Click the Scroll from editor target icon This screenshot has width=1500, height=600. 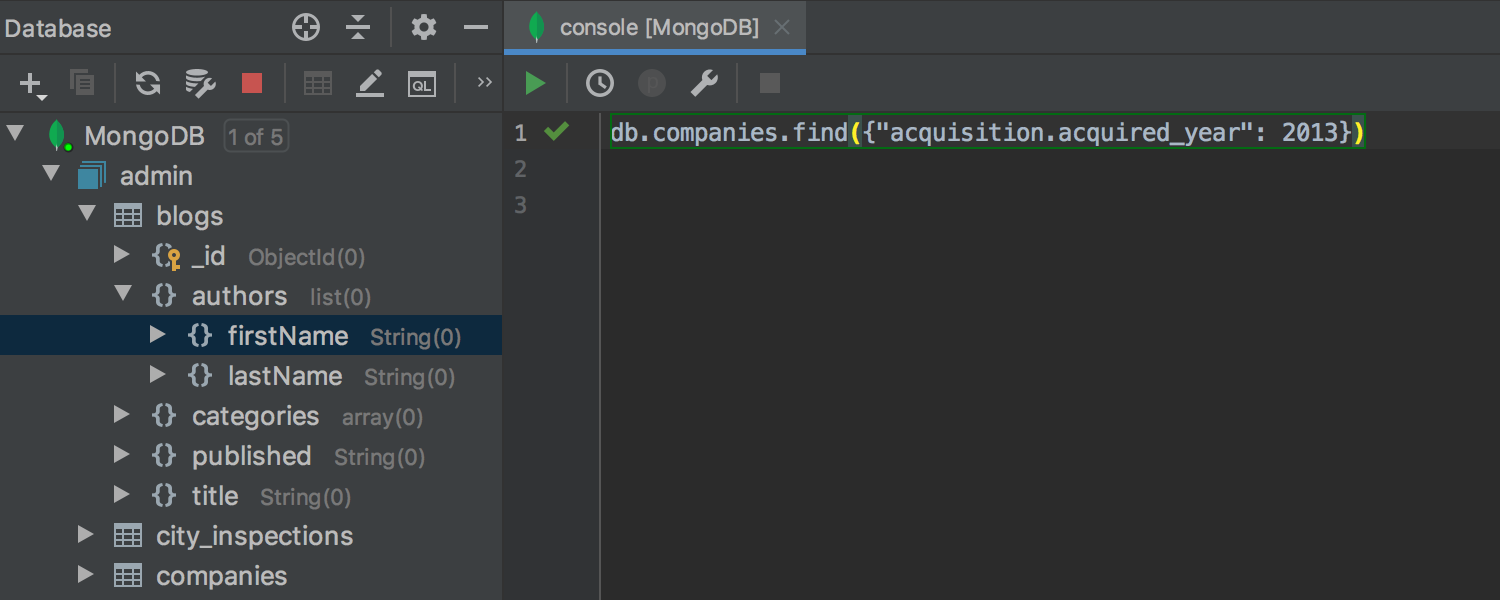[306, 27]
